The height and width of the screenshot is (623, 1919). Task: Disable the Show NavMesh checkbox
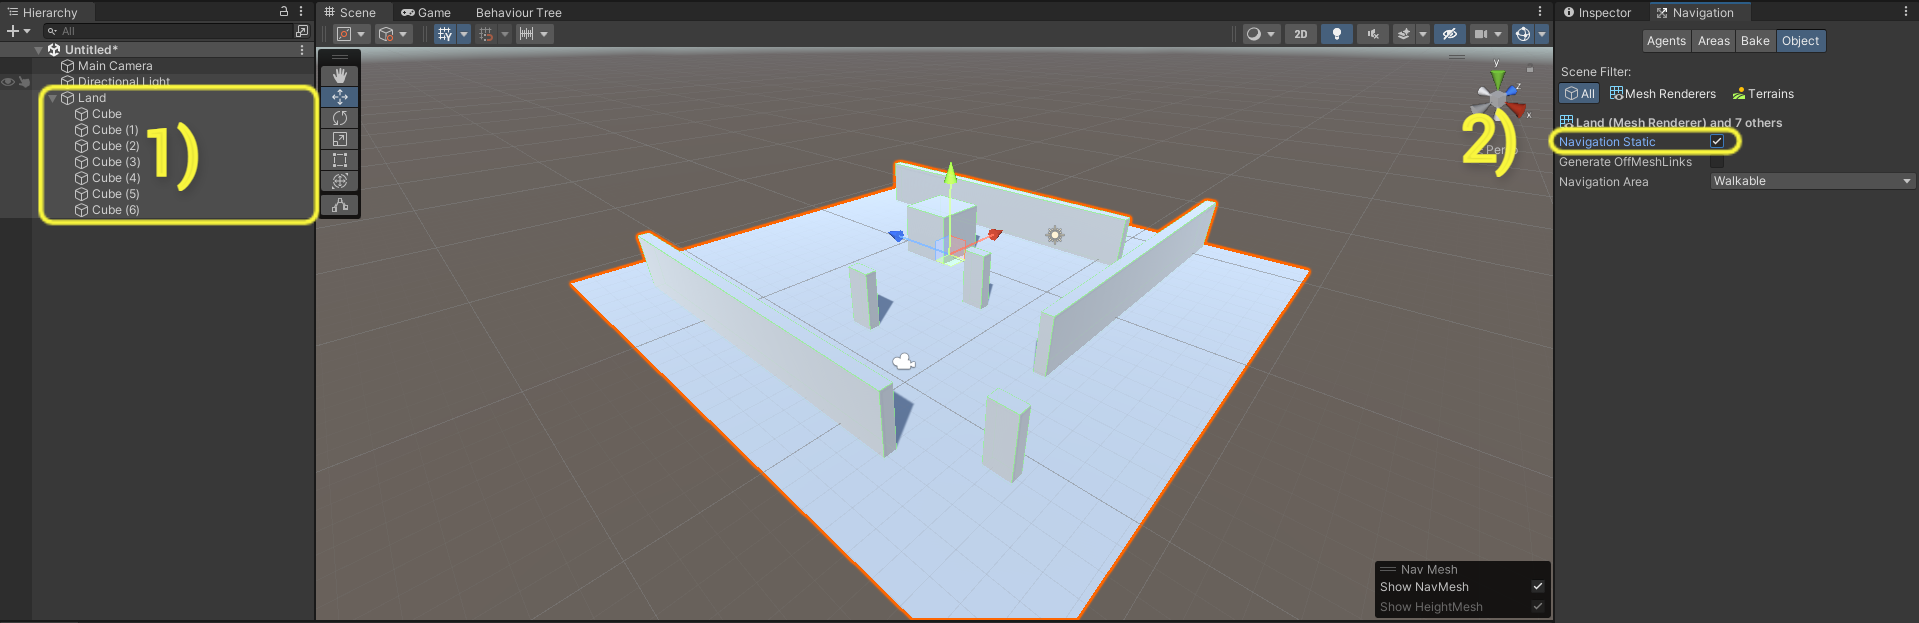click(x=1538, y=587)
